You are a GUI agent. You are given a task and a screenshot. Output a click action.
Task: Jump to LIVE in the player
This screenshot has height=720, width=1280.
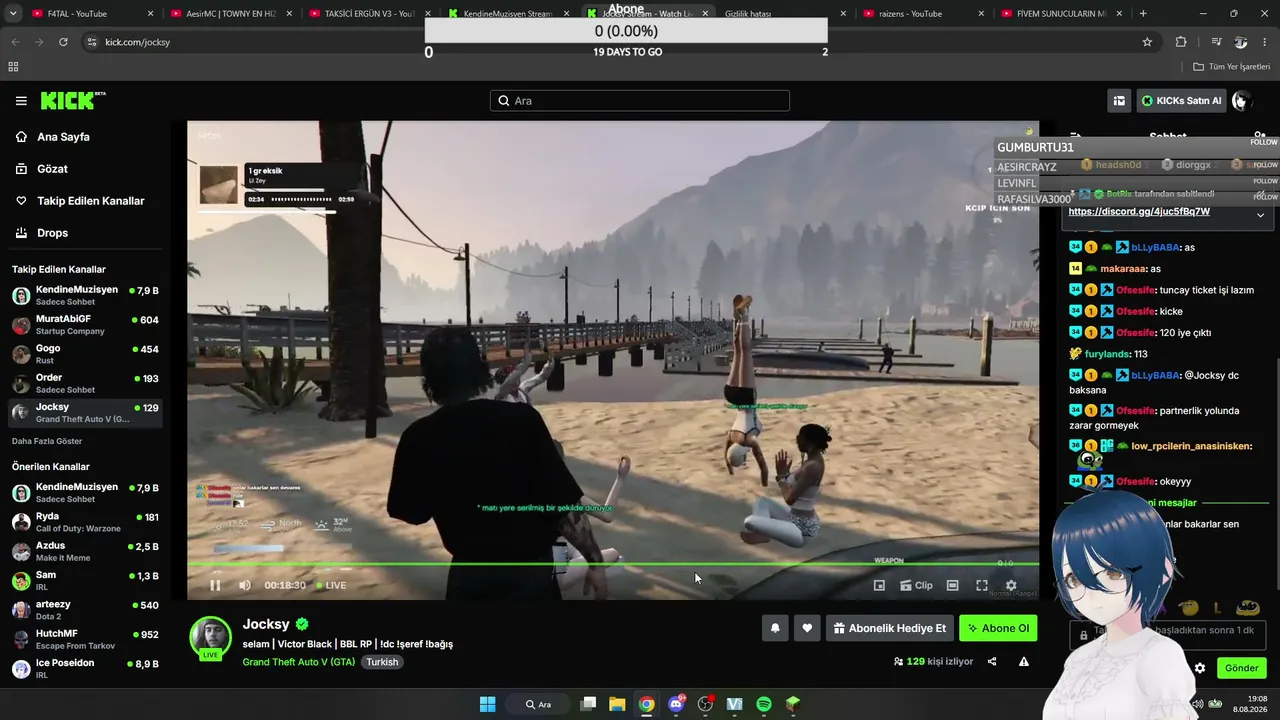tap(331, 586)
